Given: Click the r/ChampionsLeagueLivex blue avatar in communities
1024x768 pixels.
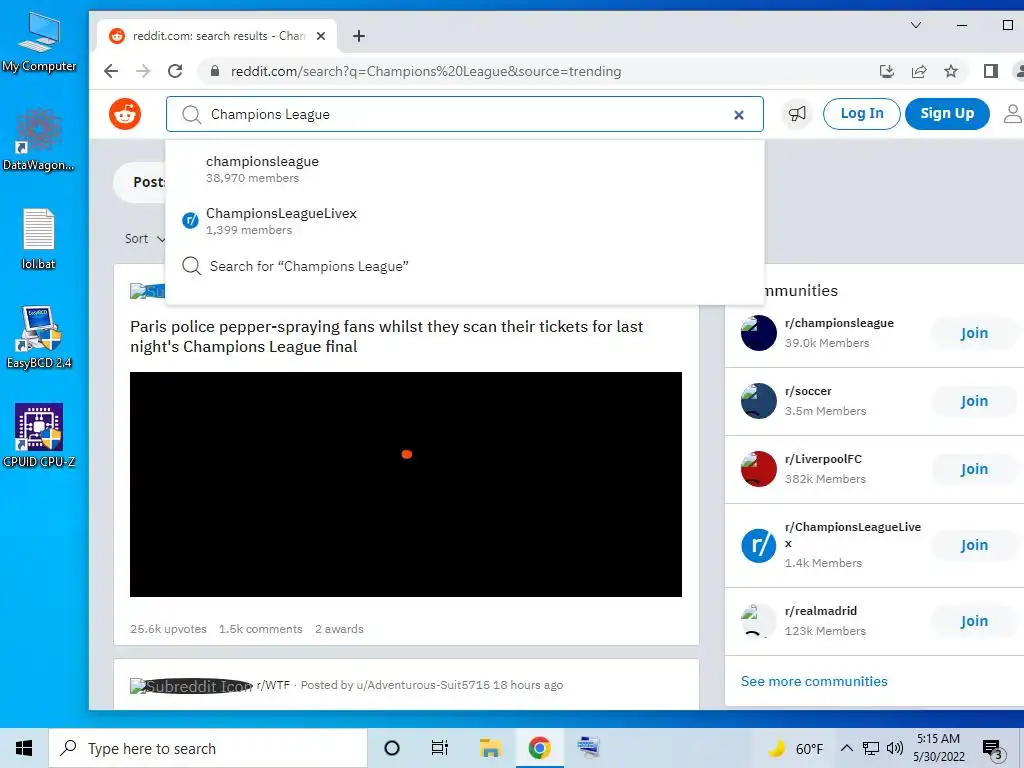Looking at the screenshot, I should 758,545.
